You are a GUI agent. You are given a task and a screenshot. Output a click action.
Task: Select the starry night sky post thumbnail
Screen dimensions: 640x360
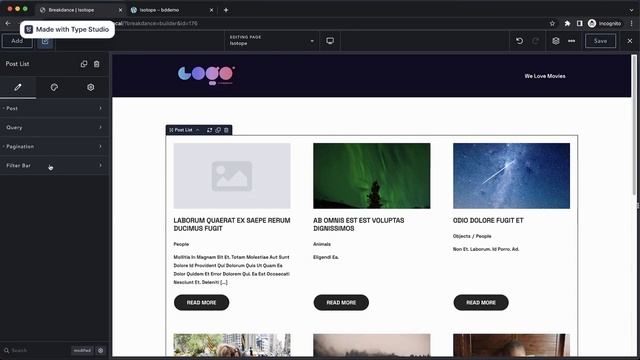pyautogui.click(x=511, y=176)
